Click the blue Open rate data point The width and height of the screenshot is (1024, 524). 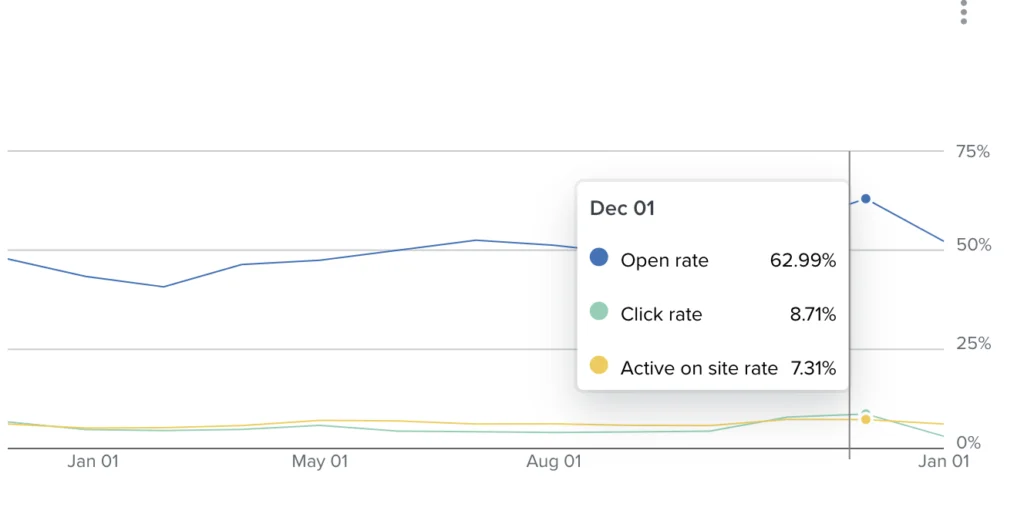866,199
